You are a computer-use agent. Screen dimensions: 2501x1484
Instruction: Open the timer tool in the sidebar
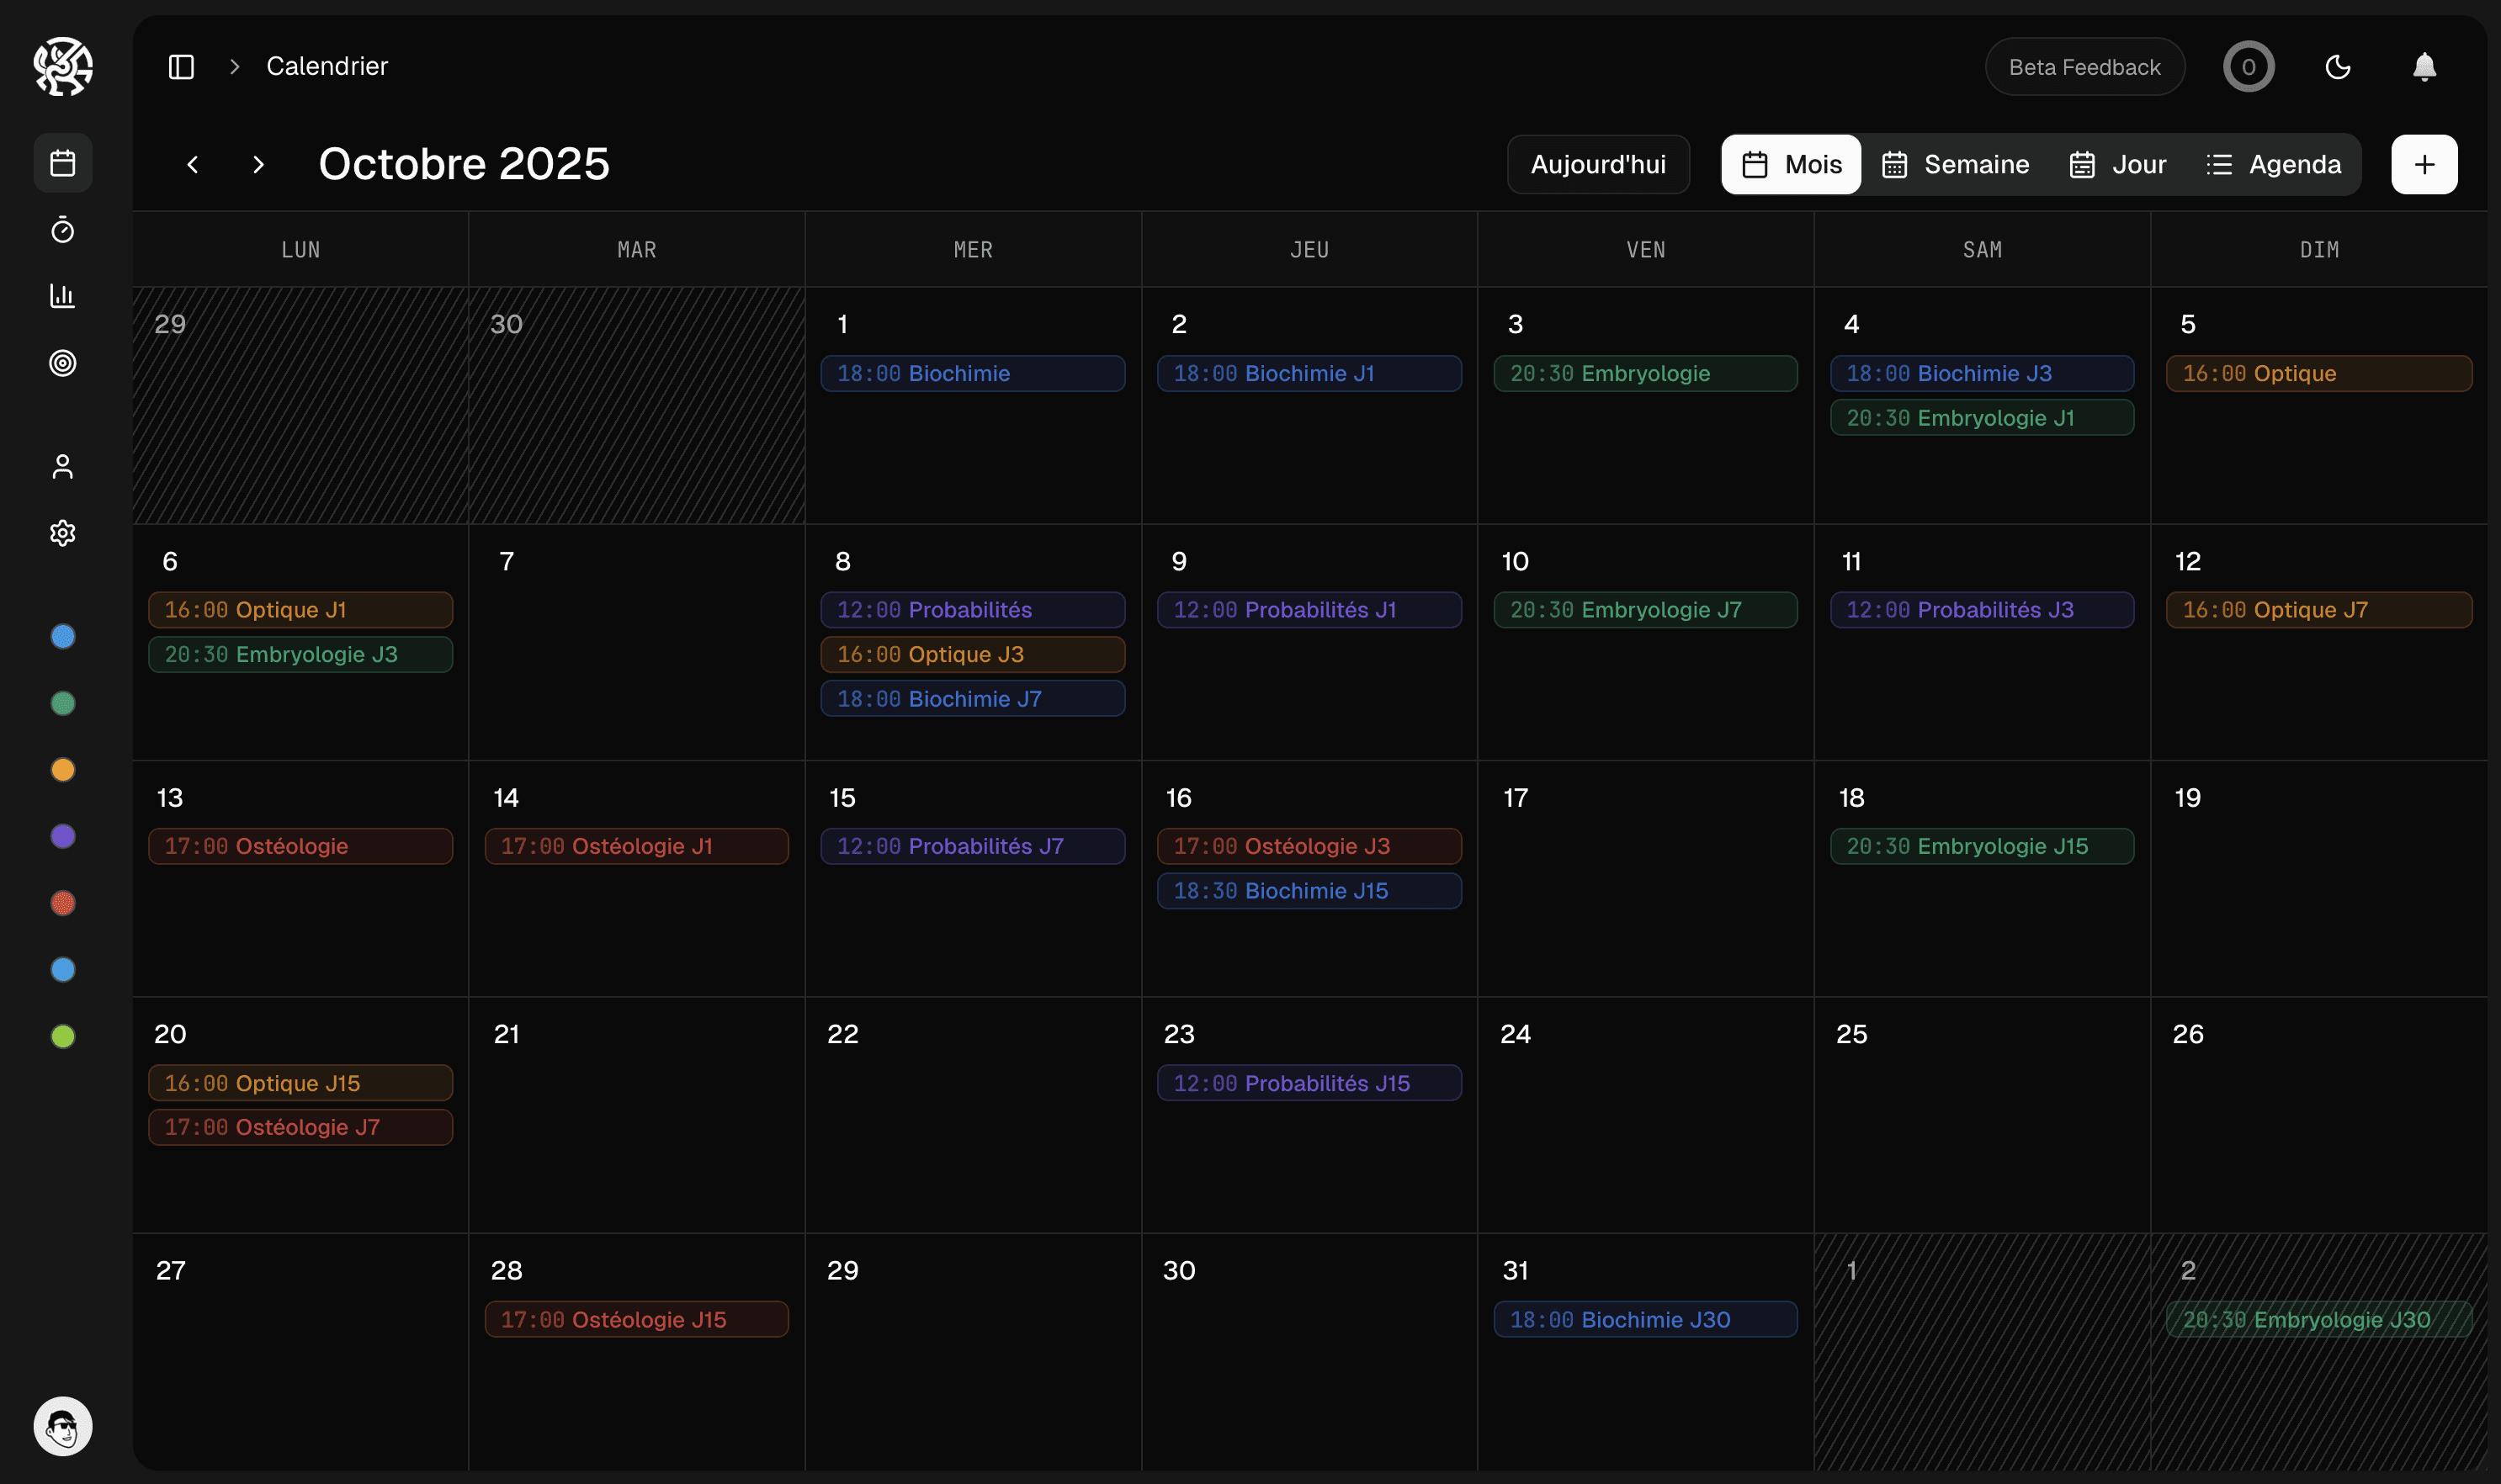tap(62, 230)
